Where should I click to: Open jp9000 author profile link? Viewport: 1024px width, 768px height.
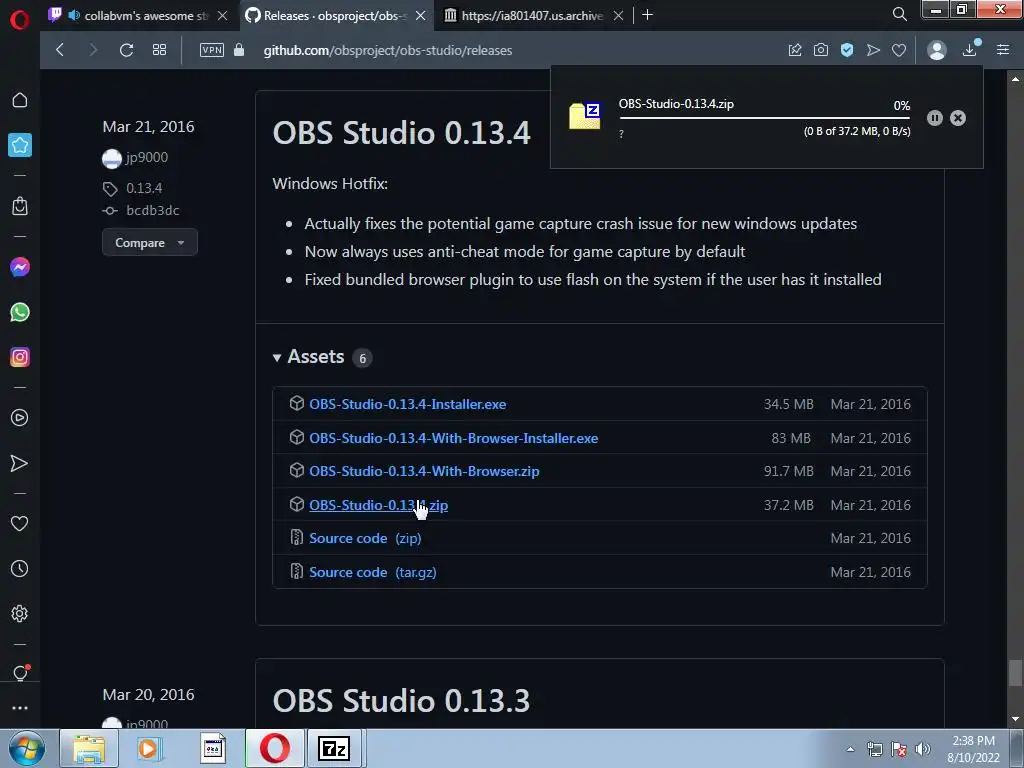point(146,157)
